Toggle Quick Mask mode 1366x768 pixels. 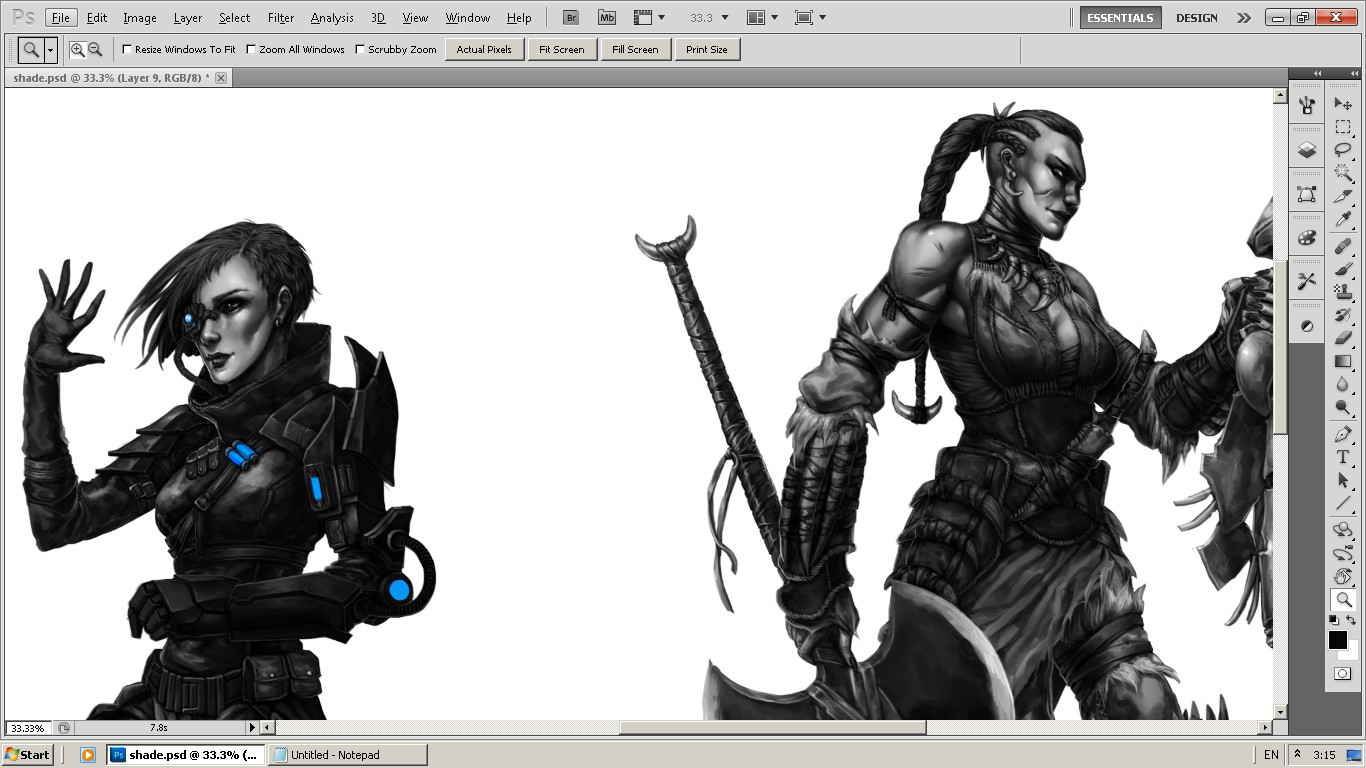[1343, 674]
